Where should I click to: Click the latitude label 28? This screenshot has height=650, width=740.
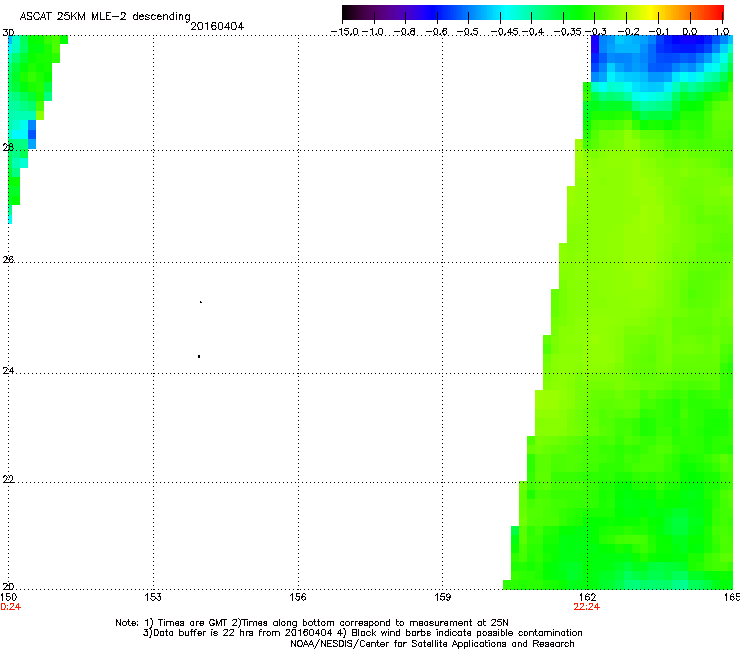tap(8, 147)
